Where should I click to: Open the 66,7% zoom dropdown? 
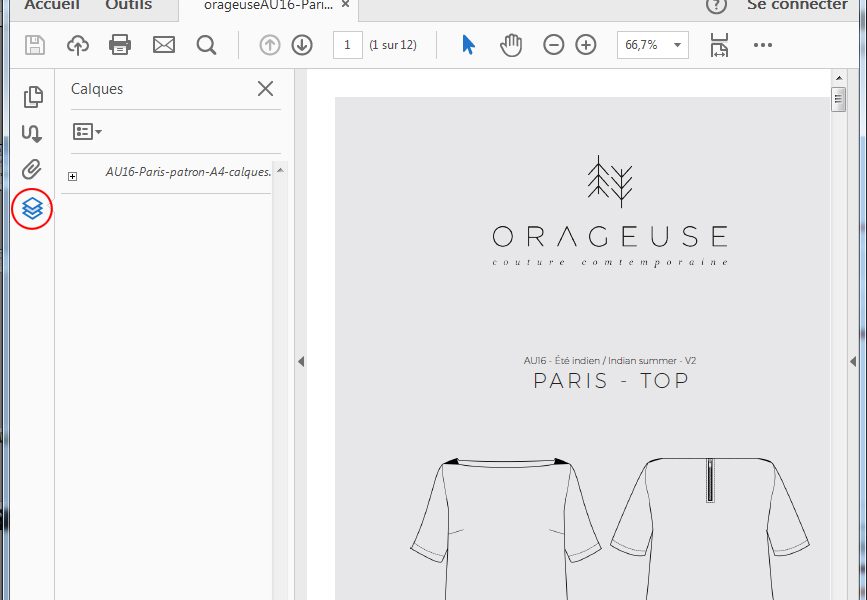pyautogui.click(x=652, y=45)
